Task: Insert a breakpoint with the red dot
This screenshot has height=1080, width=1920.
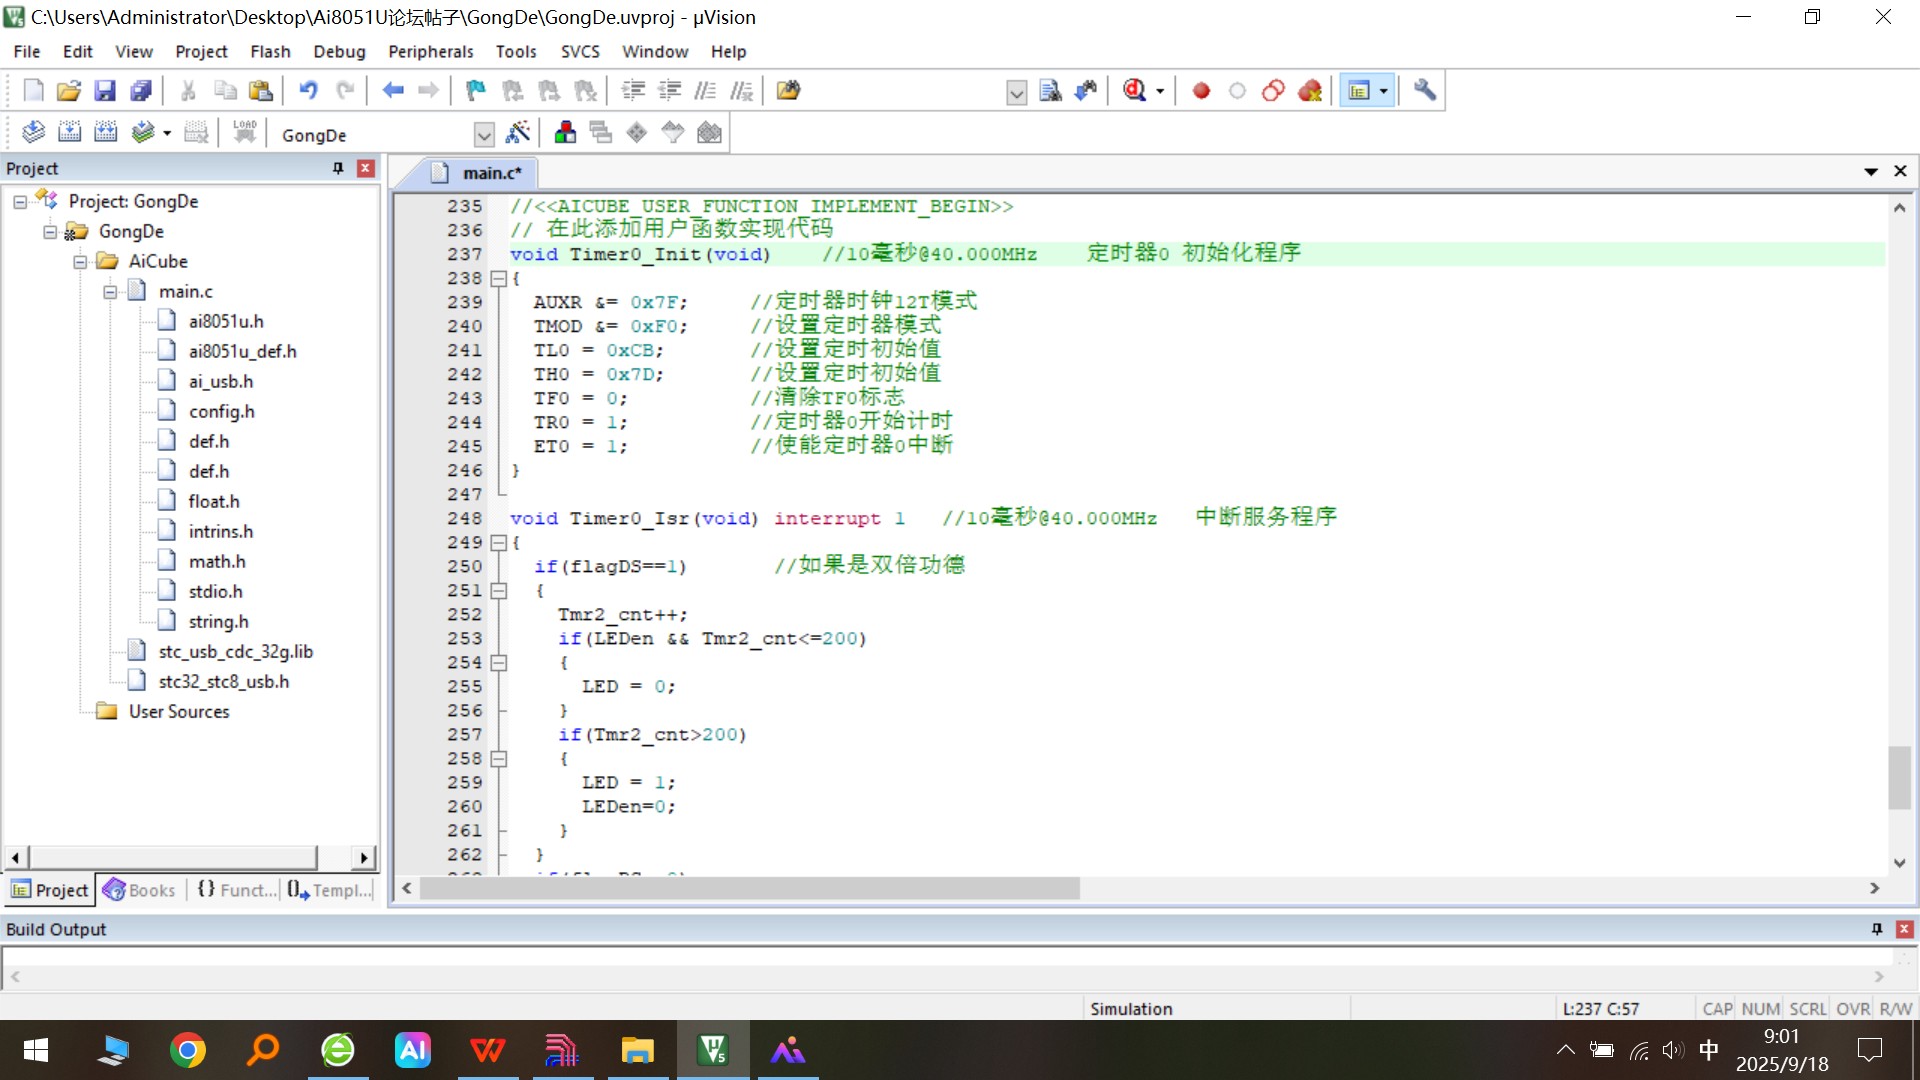Action: [x=1201, y=91]
